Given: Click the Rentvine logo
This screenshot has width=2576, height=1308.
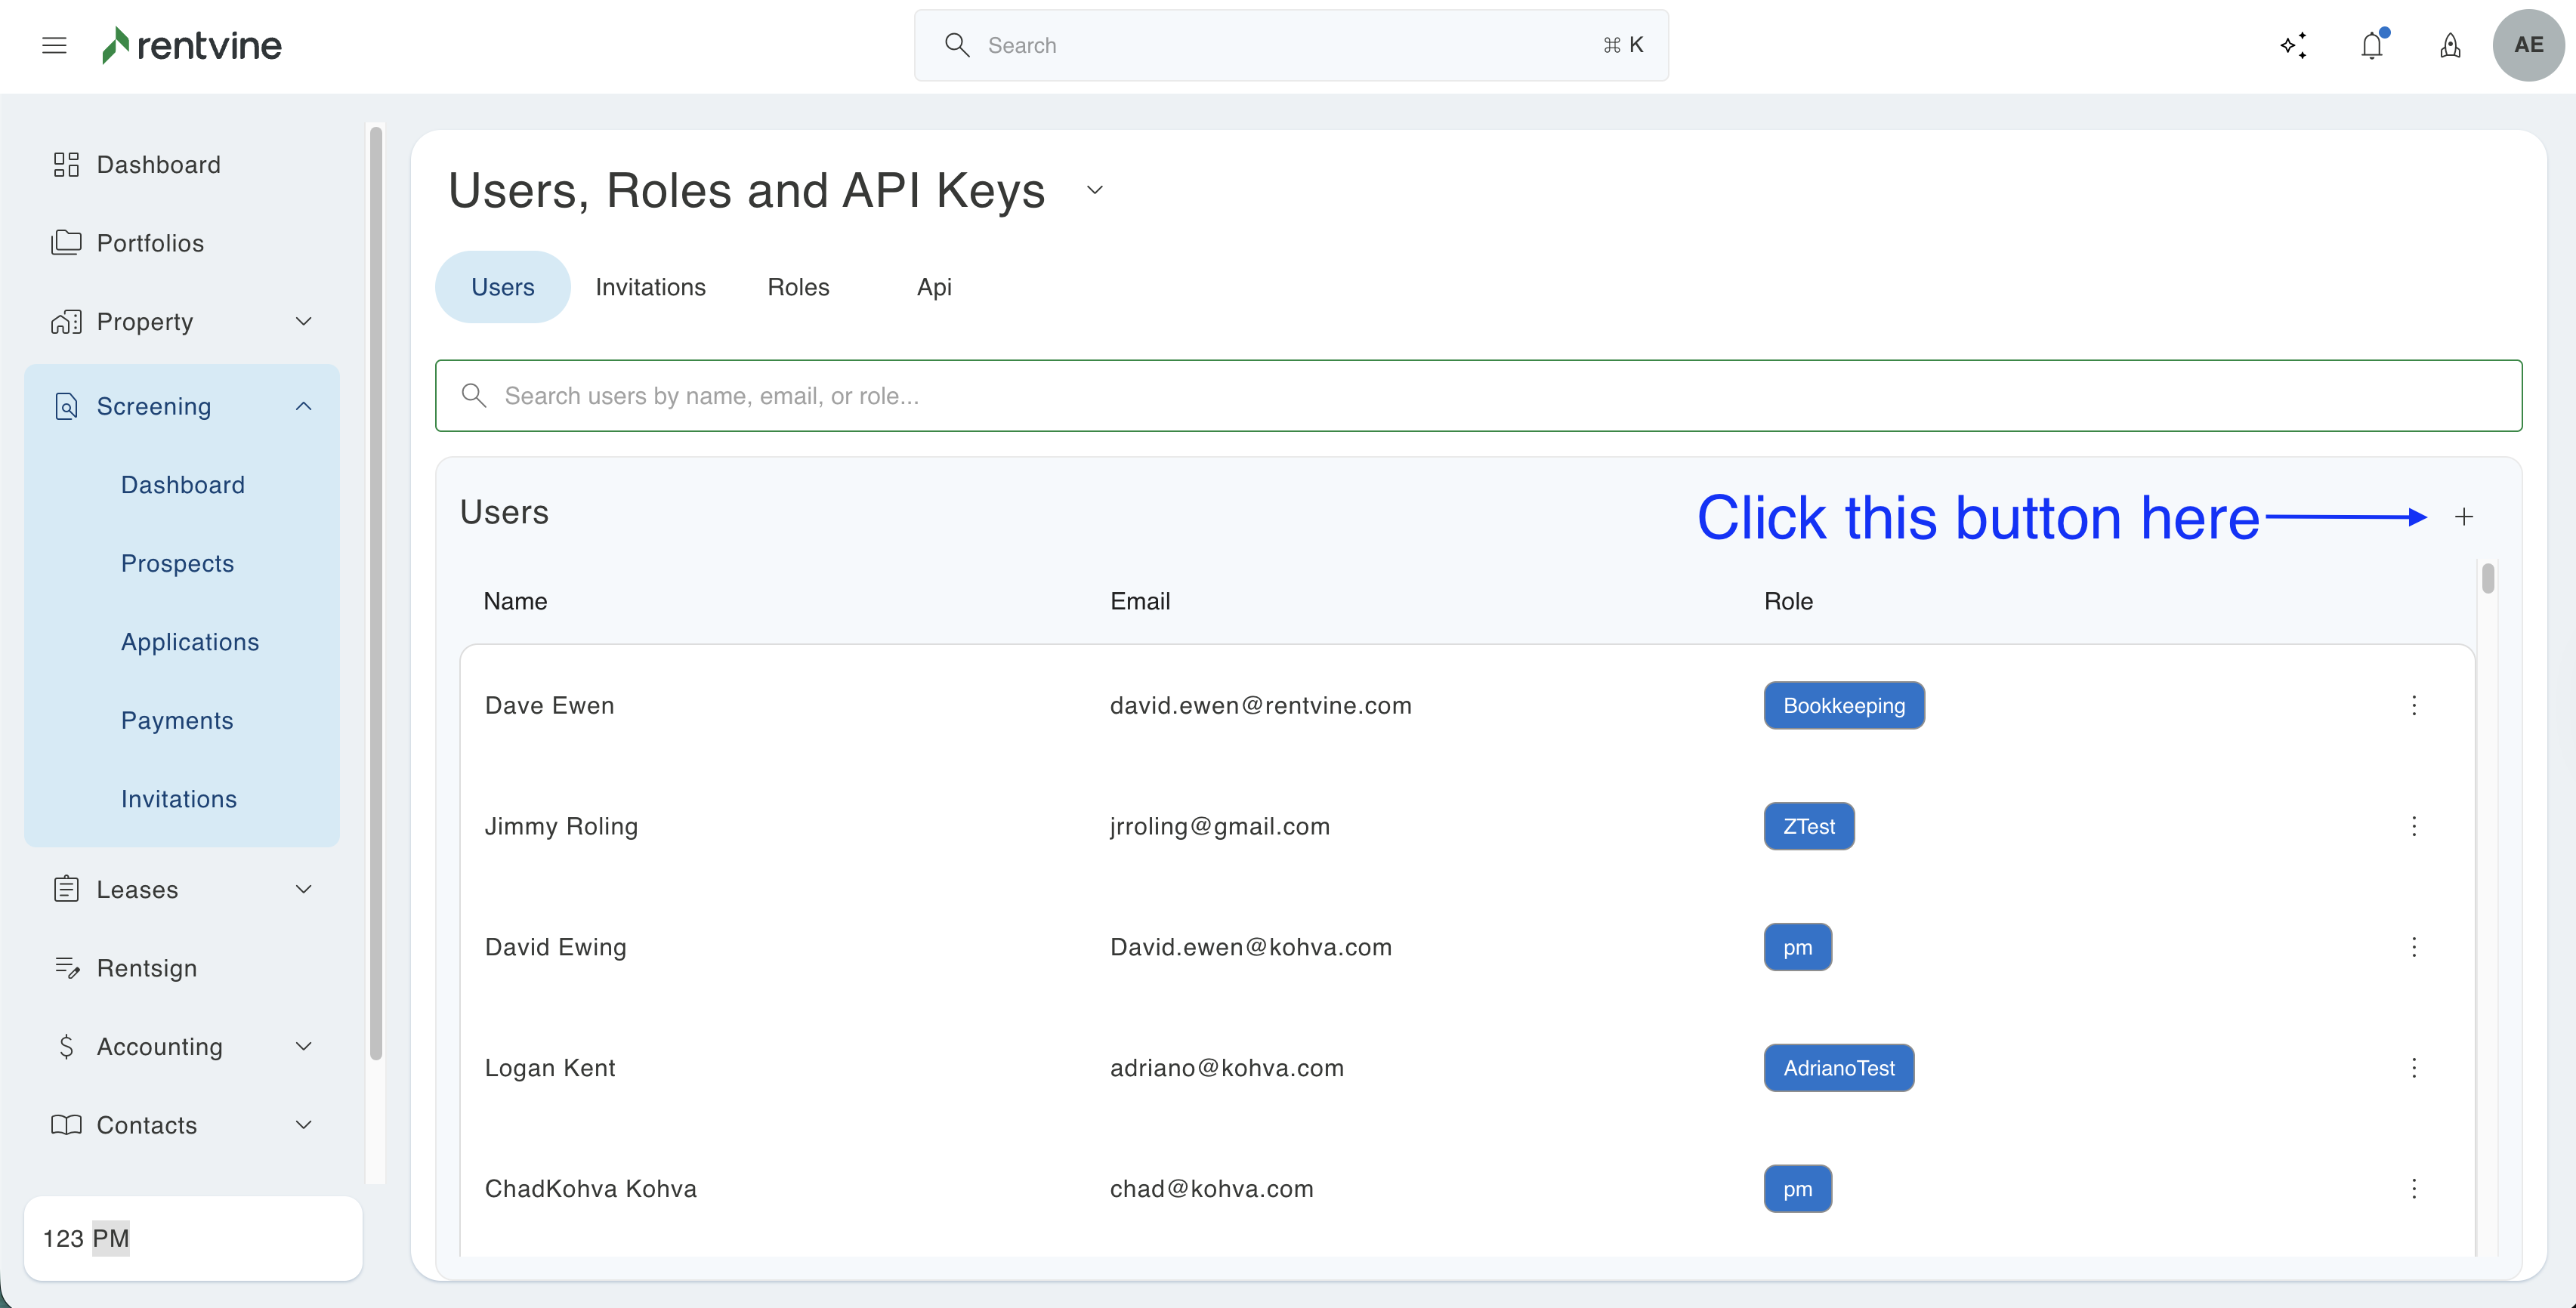Looking at the screenshot, I should [x=192, y=45].
